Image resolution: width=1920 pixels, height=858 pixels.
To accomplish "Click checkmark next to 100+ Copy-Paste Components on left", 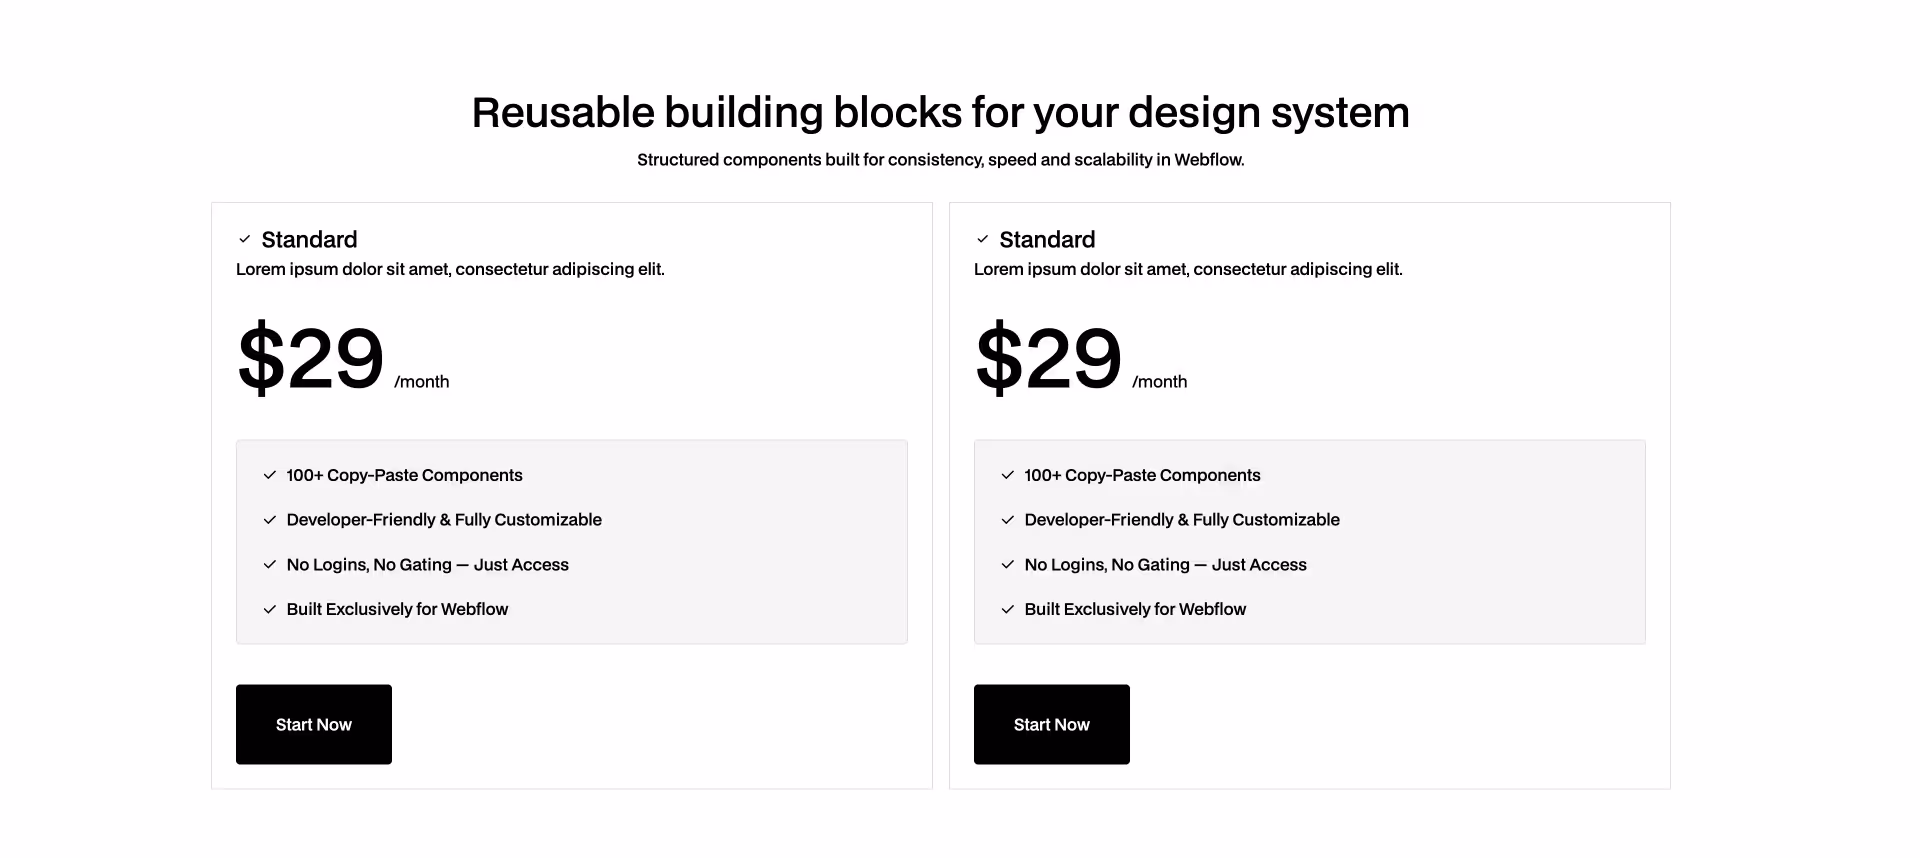I will (x=269, y=475).
